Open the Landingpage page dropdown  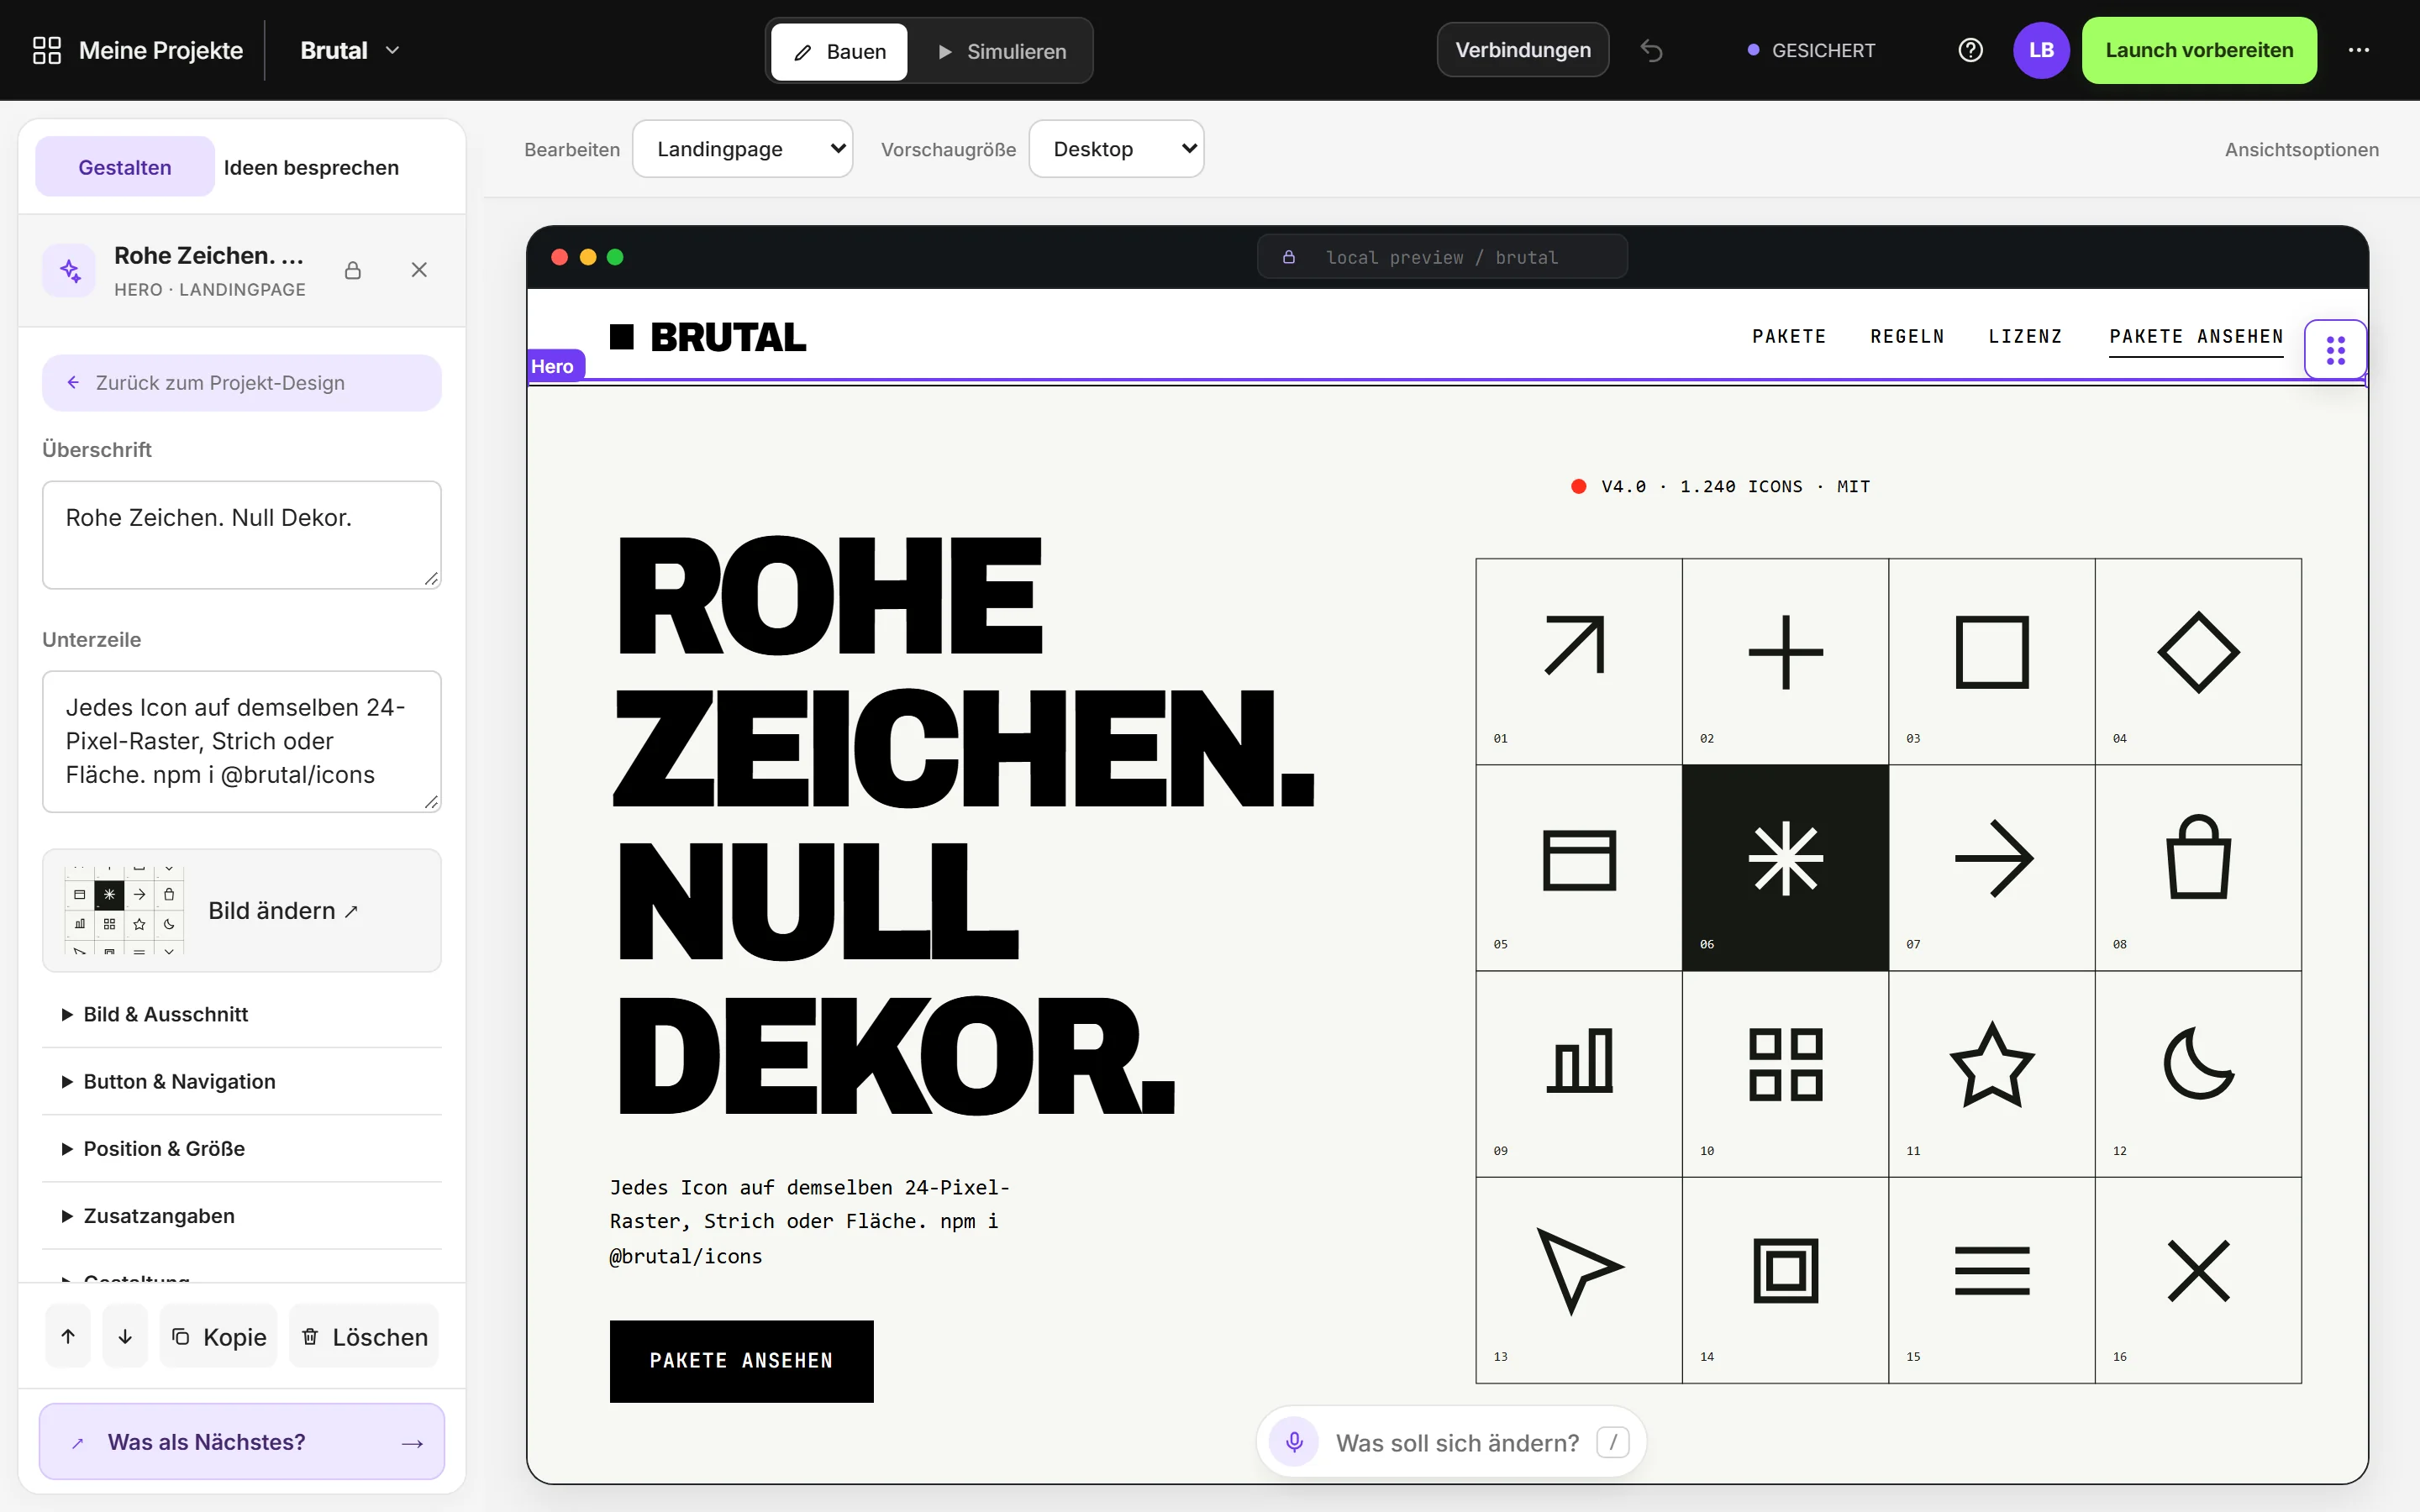pos(743,149)
